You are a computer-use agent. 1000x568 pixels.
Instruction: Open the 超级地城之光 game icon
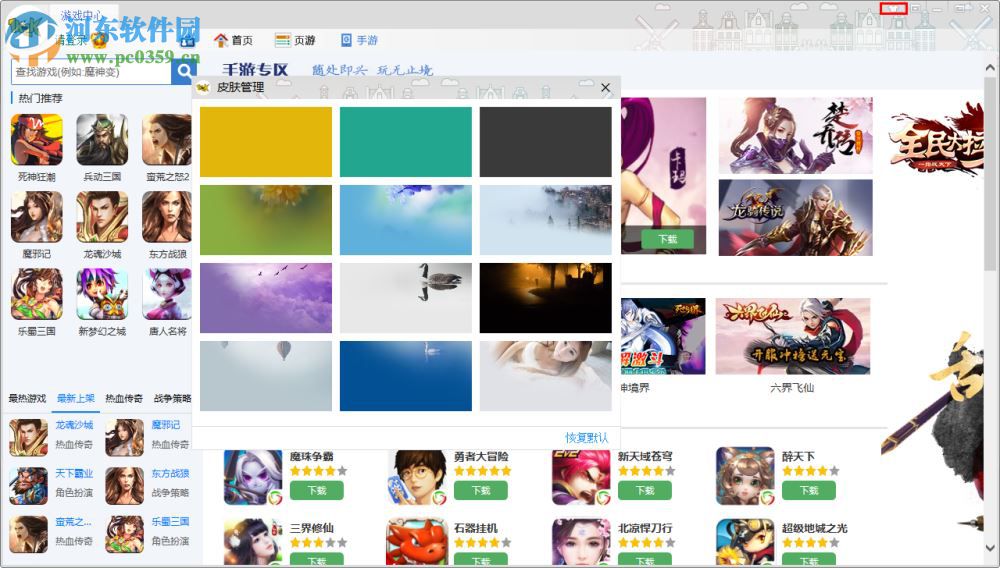[x=745, y=543]
